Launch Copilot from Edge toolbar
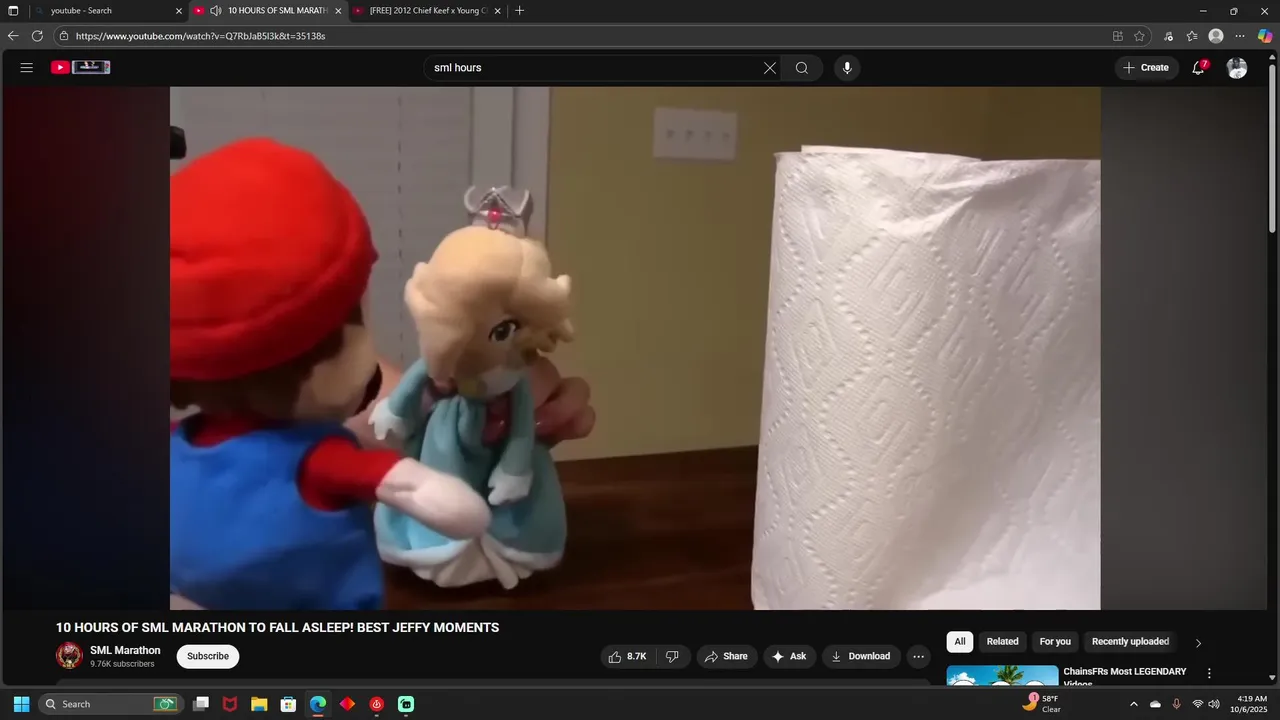The width and height of the screenshot is (1280, 720). coord(1265,36)
